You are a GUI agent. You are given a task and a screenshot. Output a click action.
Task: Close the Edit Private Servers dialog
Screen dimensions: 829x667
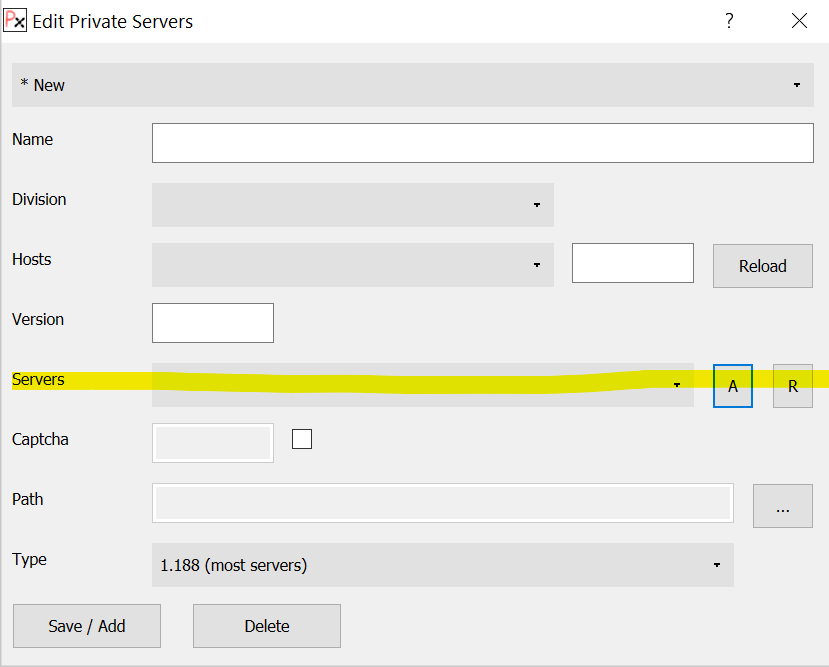coord(799,21)
